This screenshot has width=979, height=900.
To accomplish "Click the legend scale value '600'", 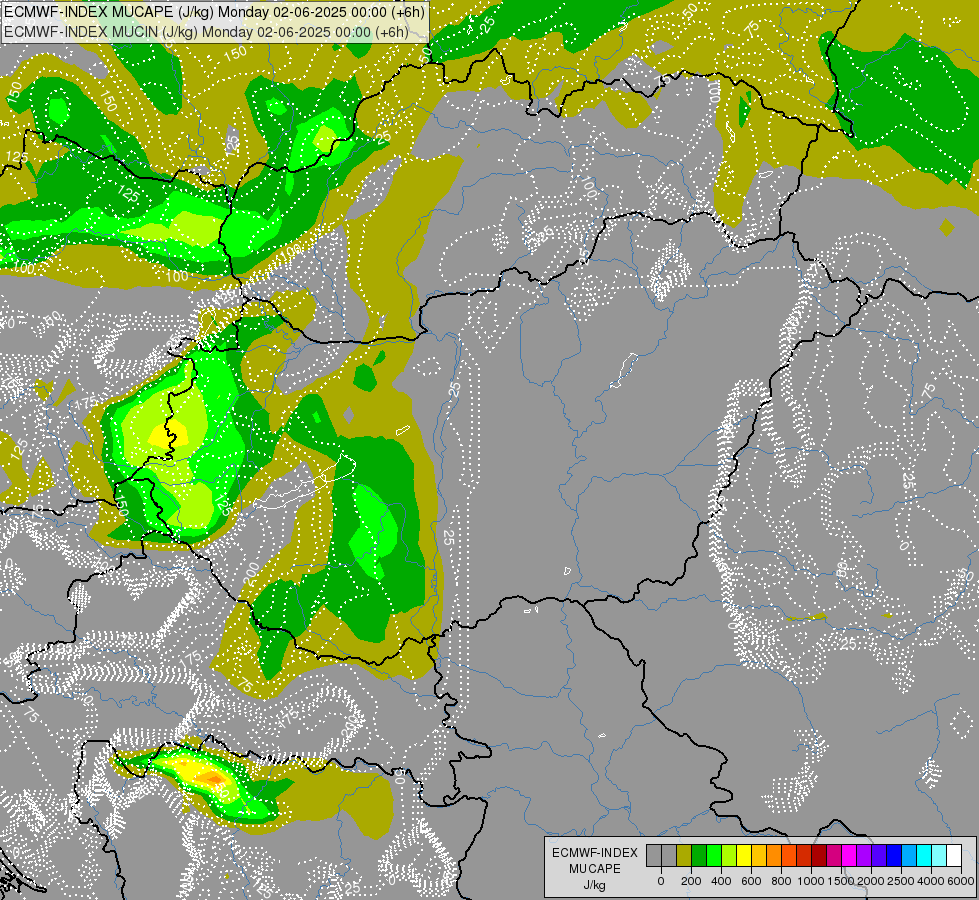I will (751, 881).
